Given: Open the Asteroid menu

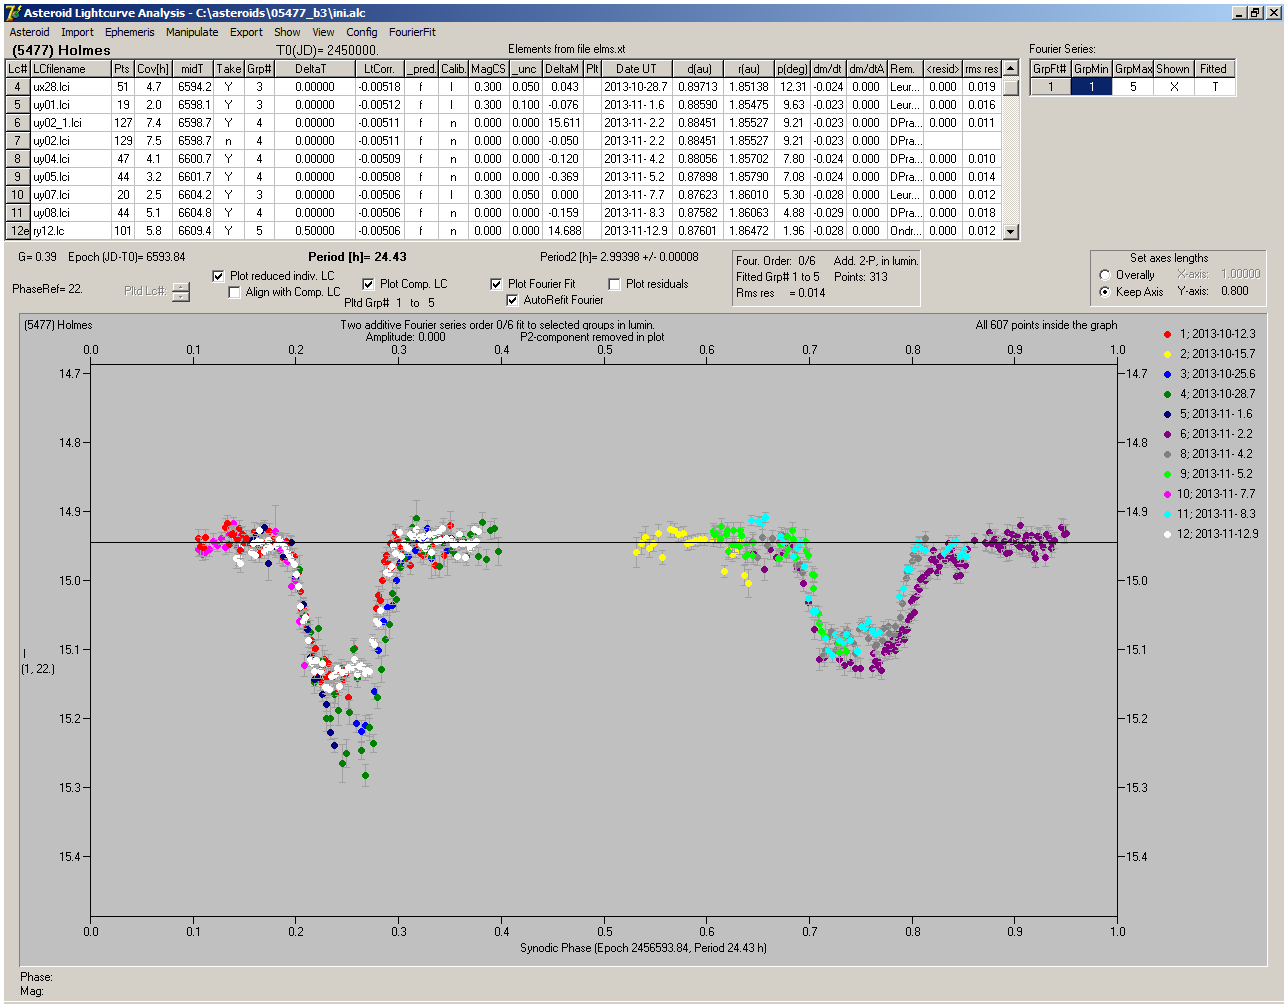Looking at the screenshot, I should coord(29,32).
